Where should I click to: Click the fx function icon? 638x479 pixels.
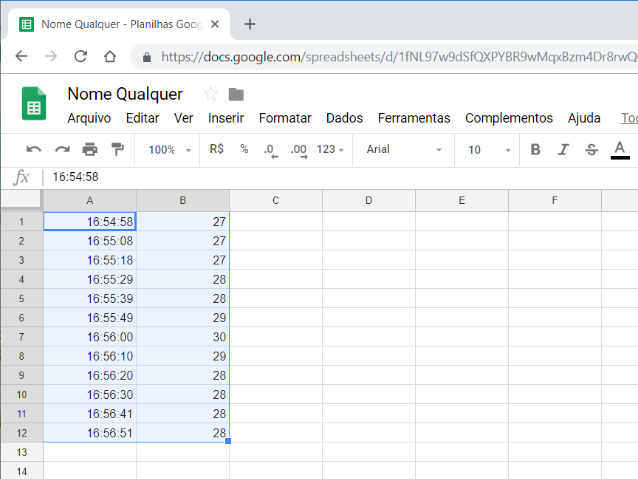click(21, 177)
